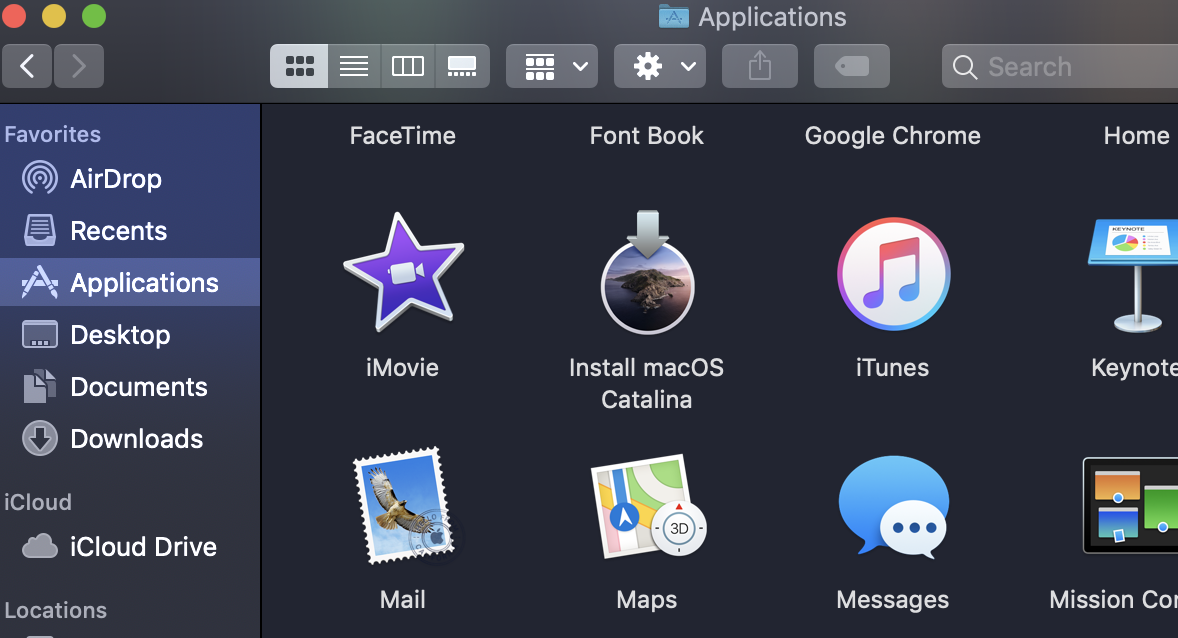Select the Keynote app icon
Screen dimensions: 1178x638
tap(1135, 275)
